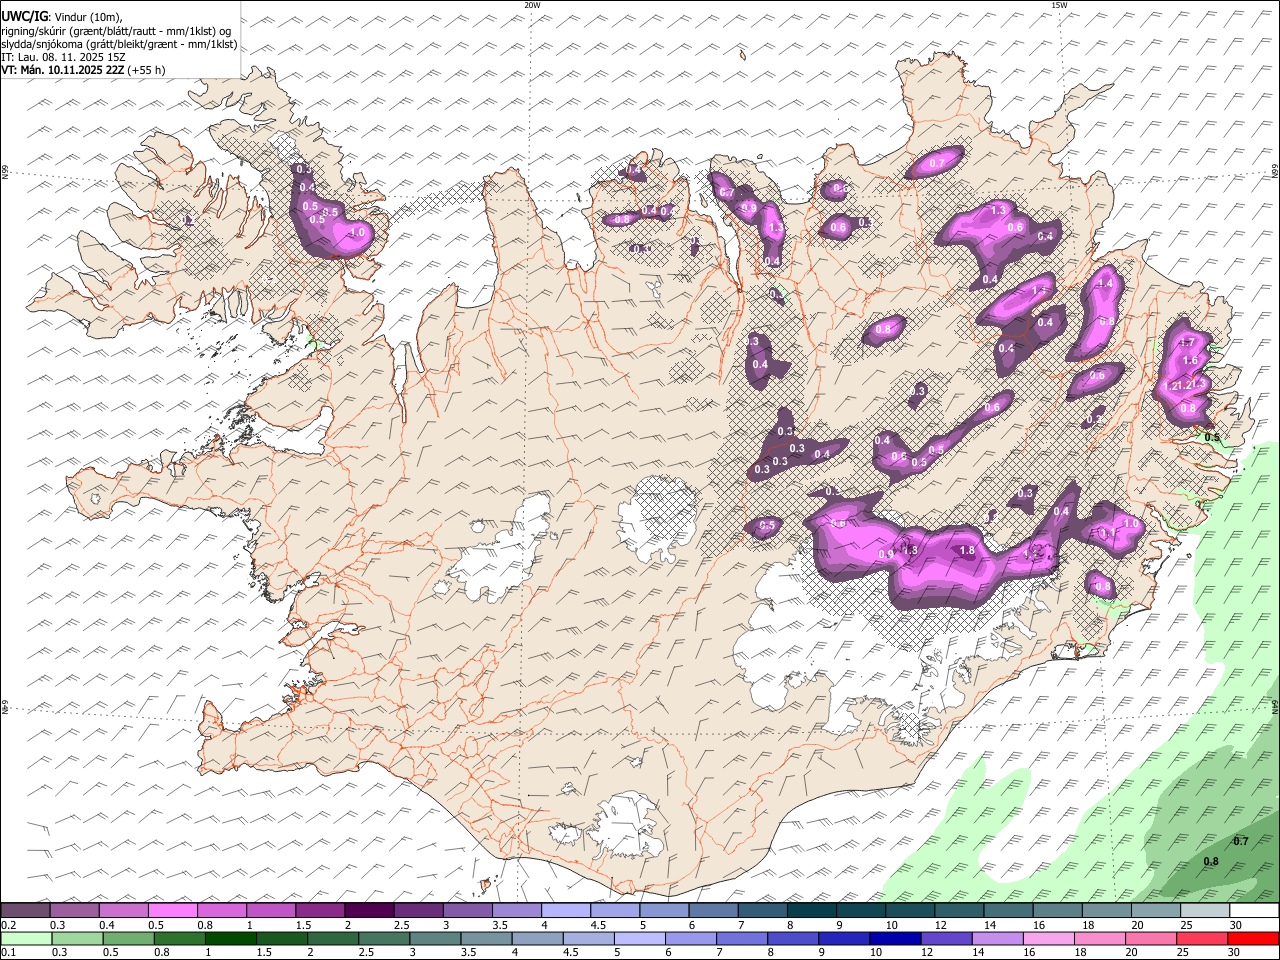The width and height of the screenshot is (1280, 960).
Task: Click the title line 'UWC/IG: Vindur (10m),'
Action: (61, 16)
